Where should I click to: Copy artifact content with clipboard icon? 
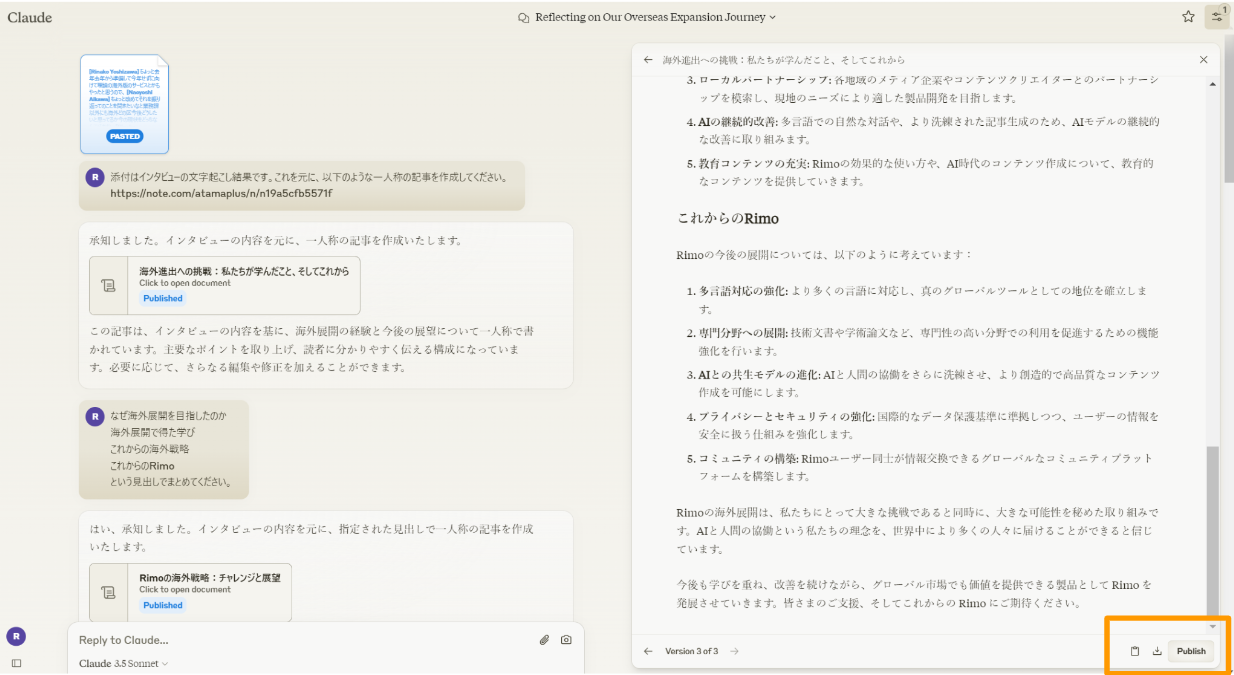pos(1135,652)
